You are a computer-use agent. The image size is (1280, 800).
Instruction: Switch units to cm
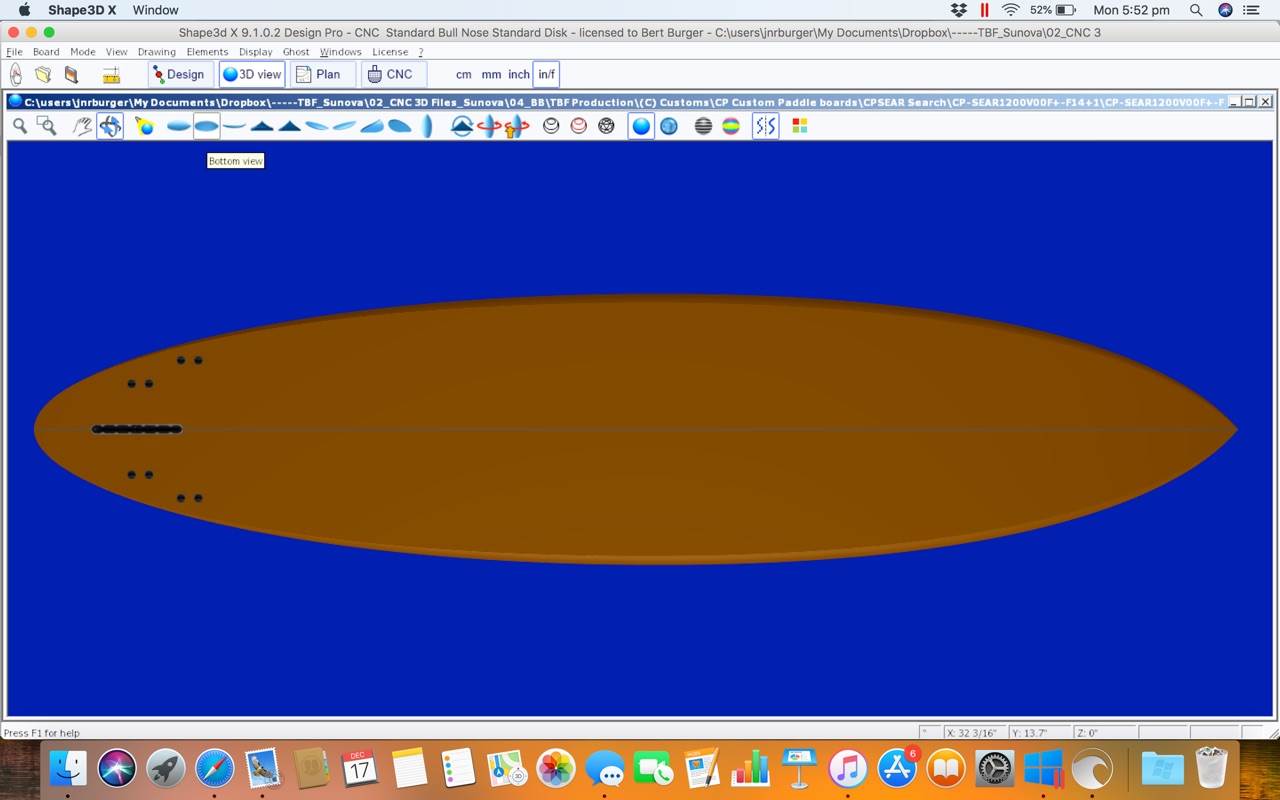click(464, 74)
